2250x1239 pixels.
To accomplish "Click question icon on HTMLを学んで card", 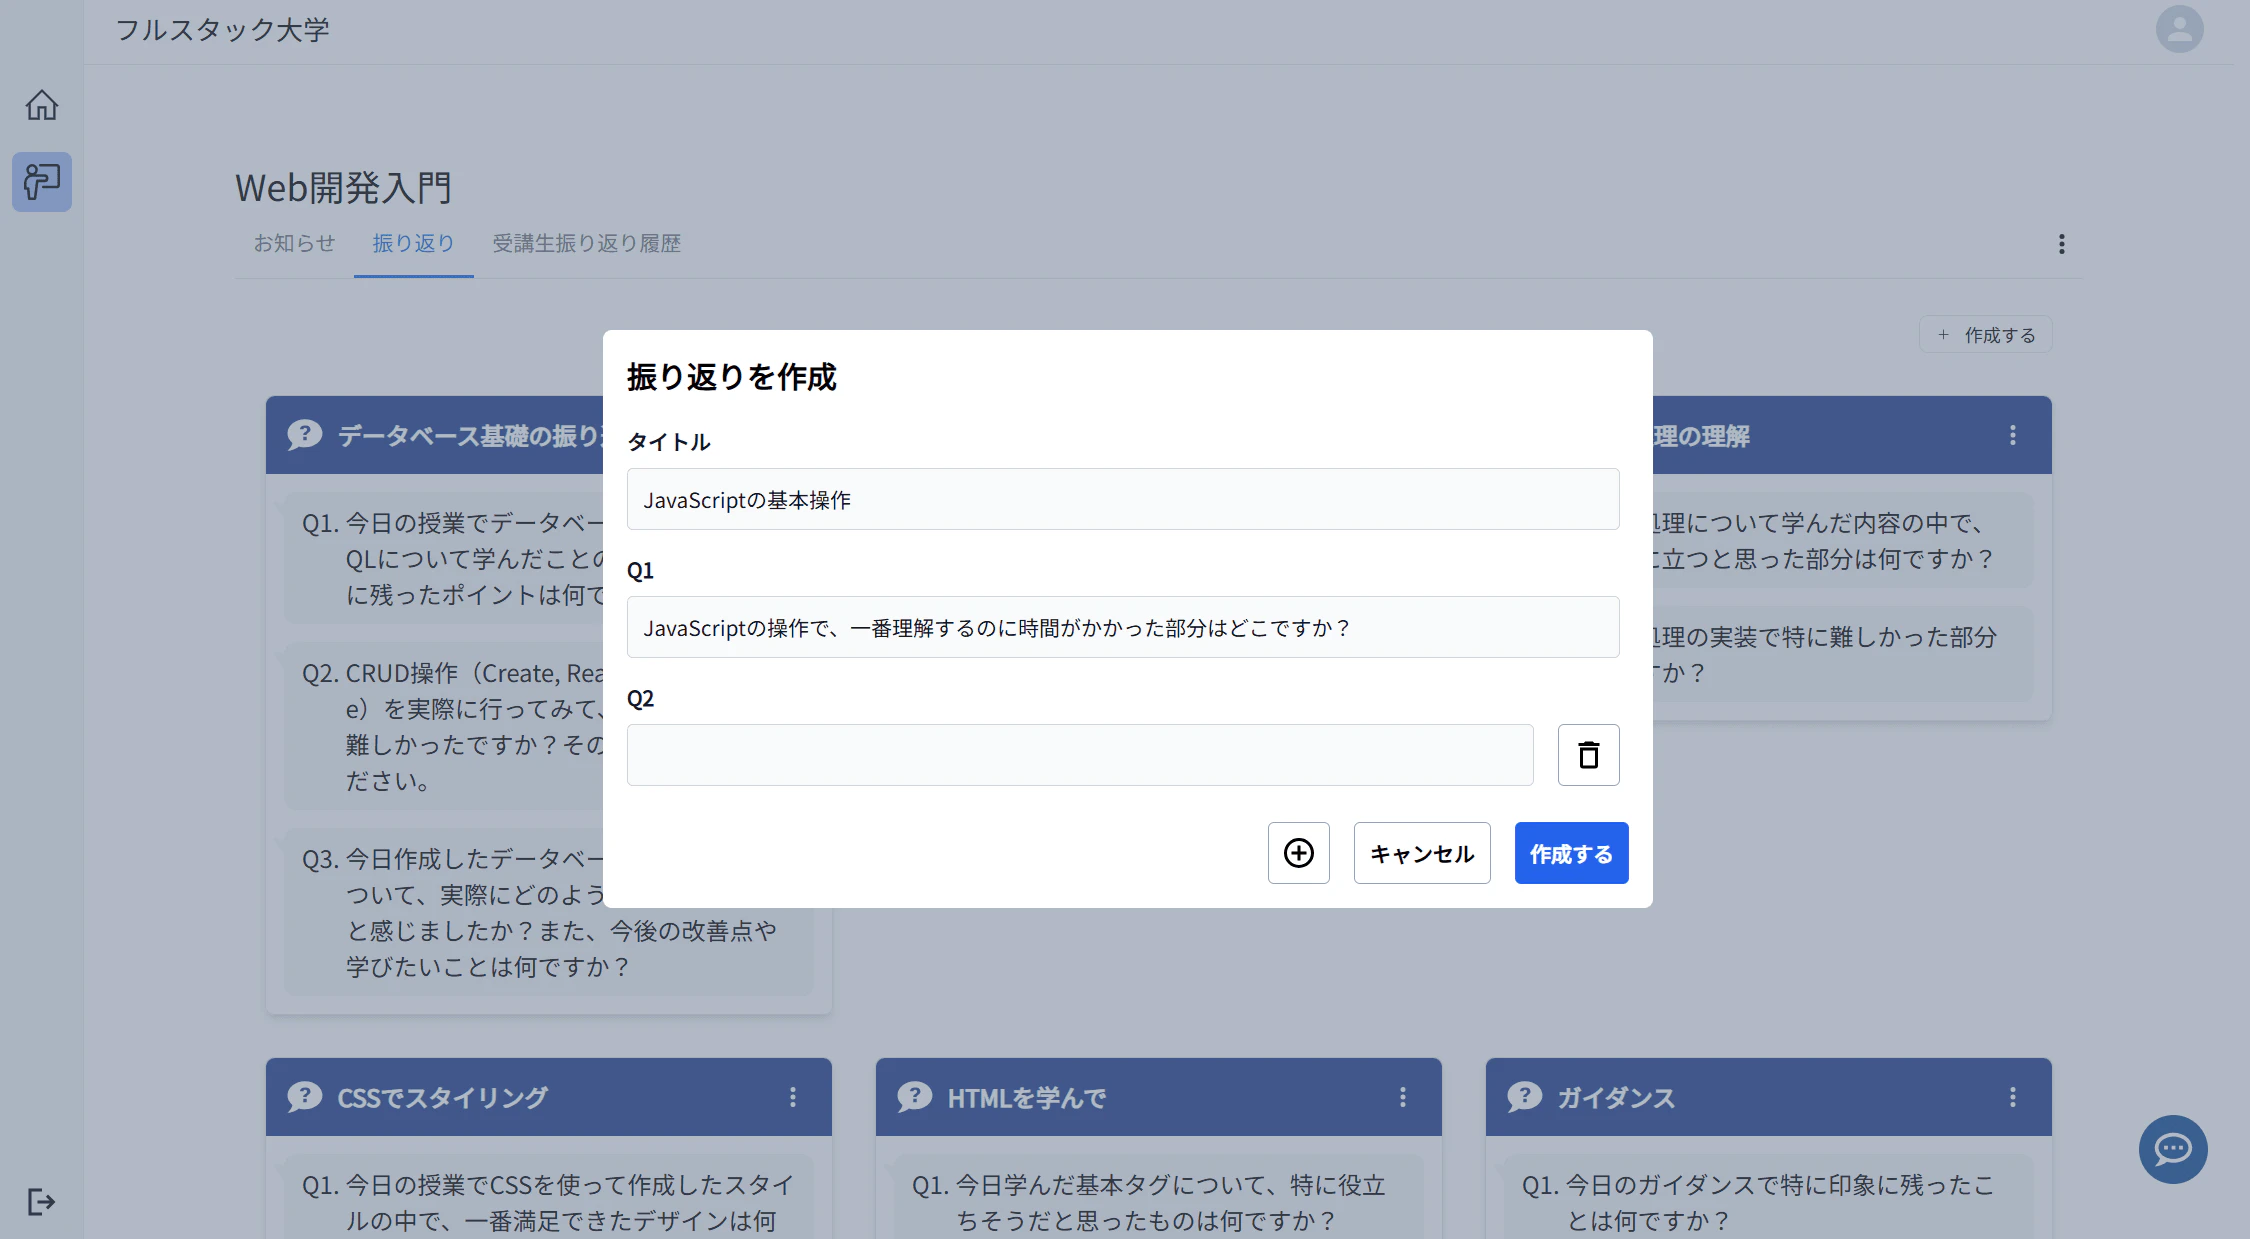I will pyautogui.click(x=914, y=1097).
